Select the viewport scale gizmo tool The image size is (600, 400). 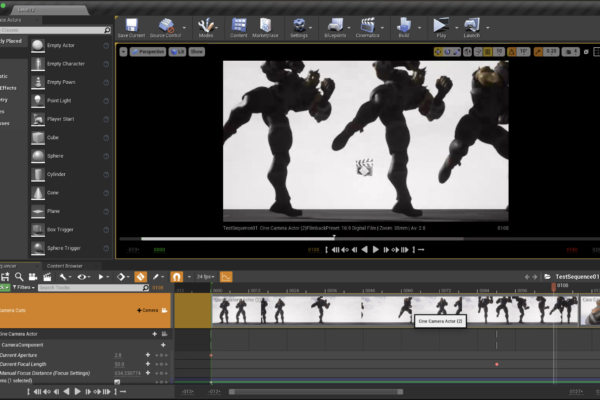pyautogui.click(x=457, y=52)
